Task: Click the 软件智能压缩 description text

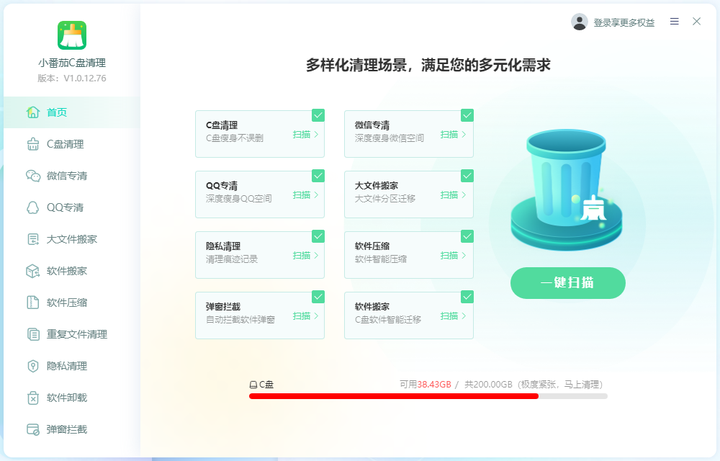Action: 381,259
